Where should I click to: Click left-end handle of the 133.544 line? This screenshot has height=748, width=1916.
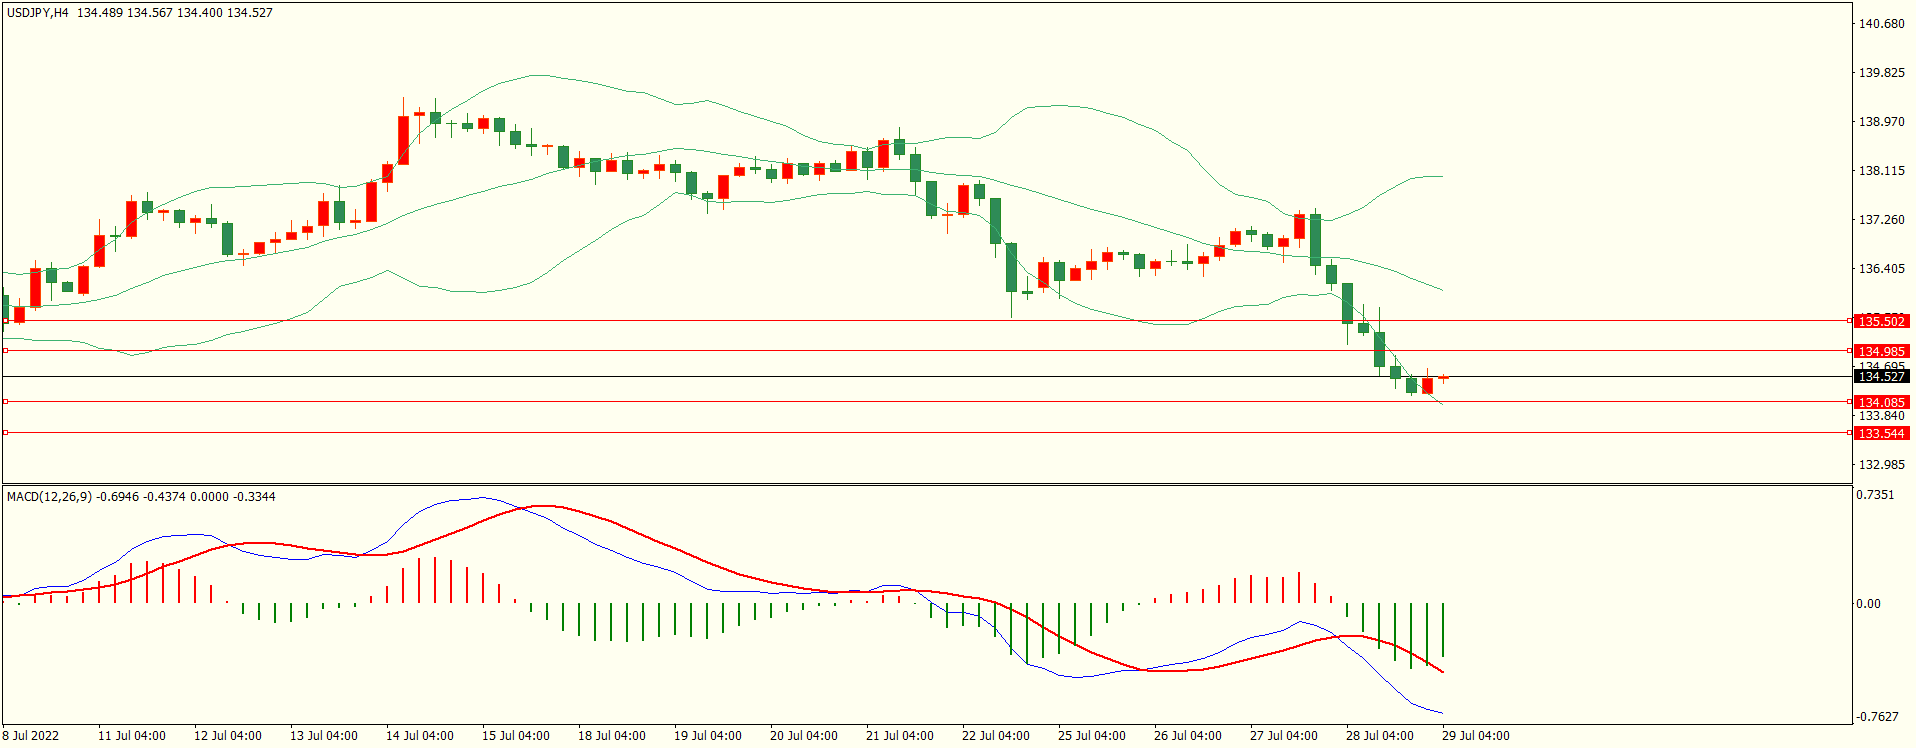pos(5,433)
